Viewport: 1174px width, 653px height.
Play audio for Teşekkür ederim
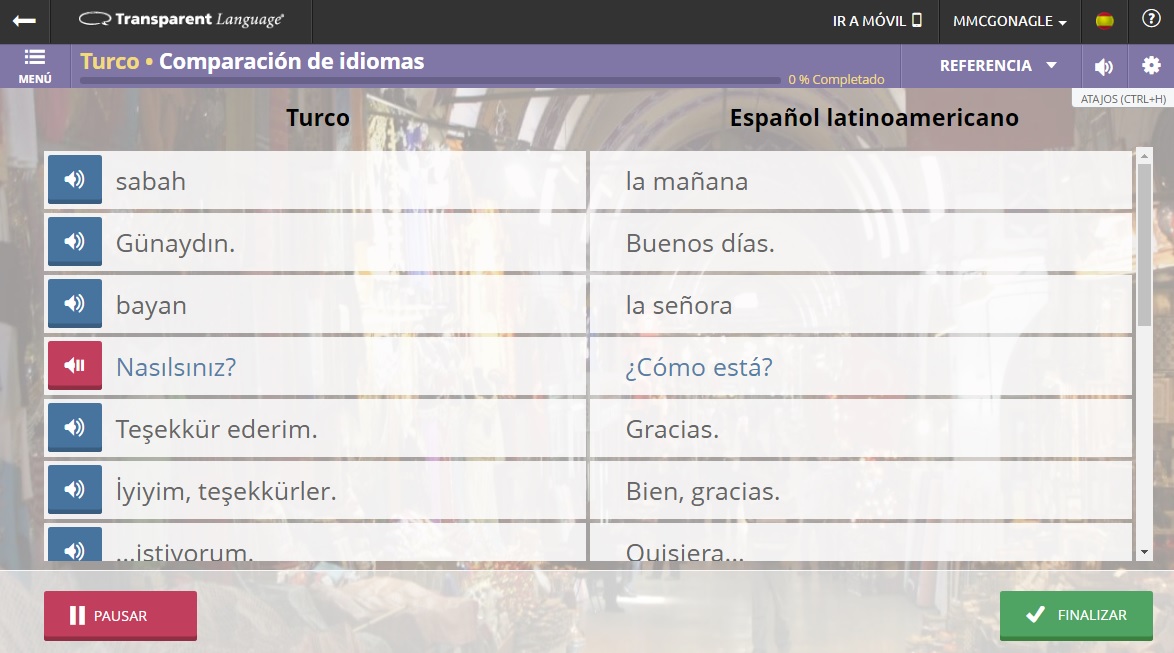tap(75, 427)
